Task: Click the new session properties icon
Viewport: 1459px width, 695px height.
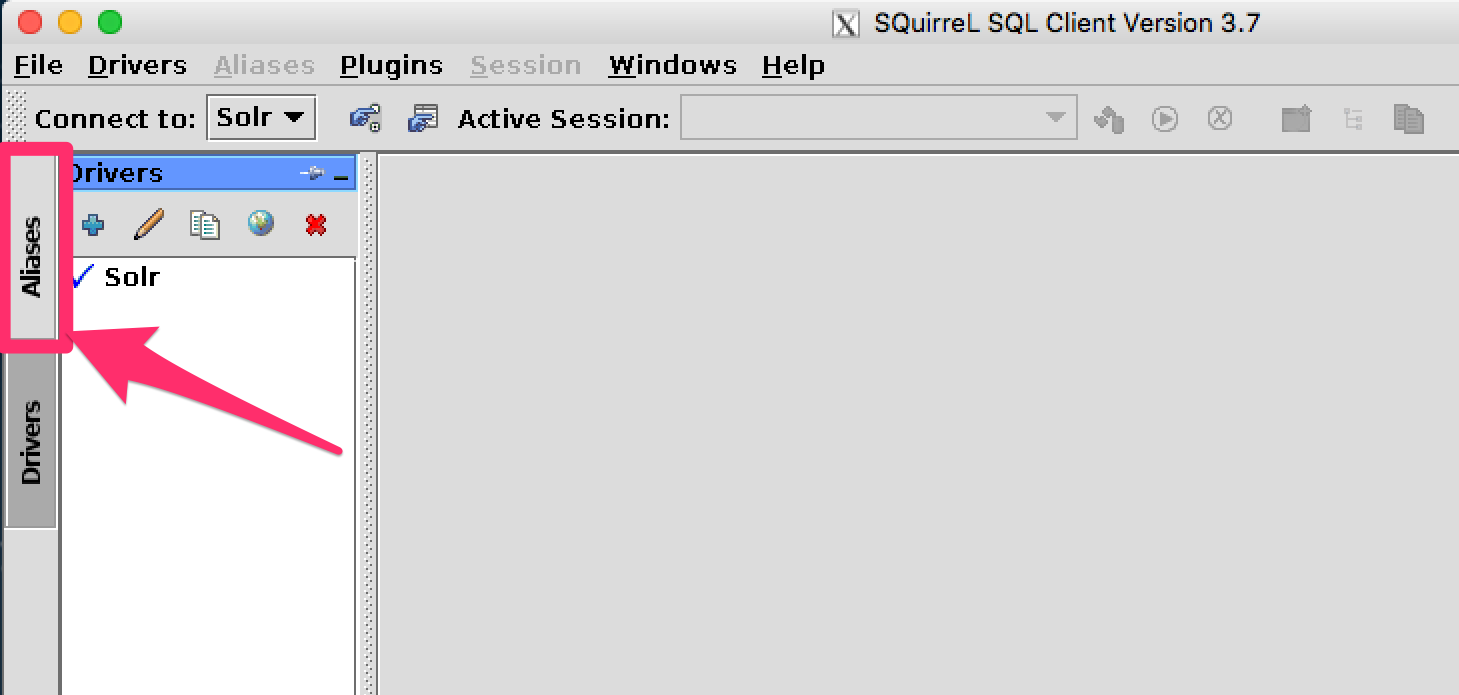Action: [423, 118]
